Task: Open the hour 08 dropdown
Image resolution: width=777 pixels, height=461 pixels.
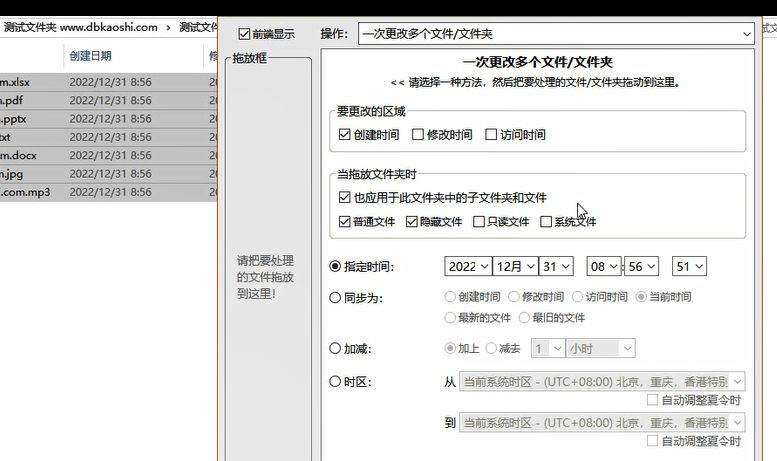Action: 603,266
